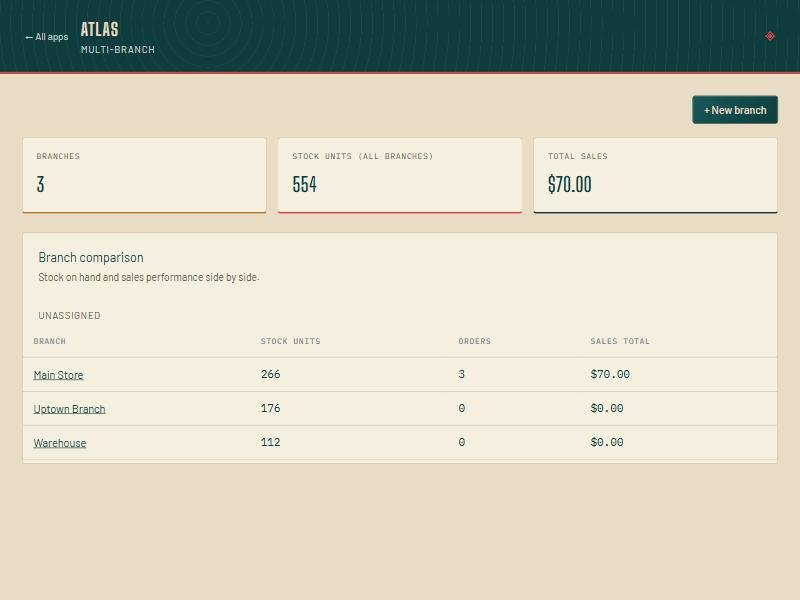Click the Branch column header
800x600 pixels.
tap(49, 341)
